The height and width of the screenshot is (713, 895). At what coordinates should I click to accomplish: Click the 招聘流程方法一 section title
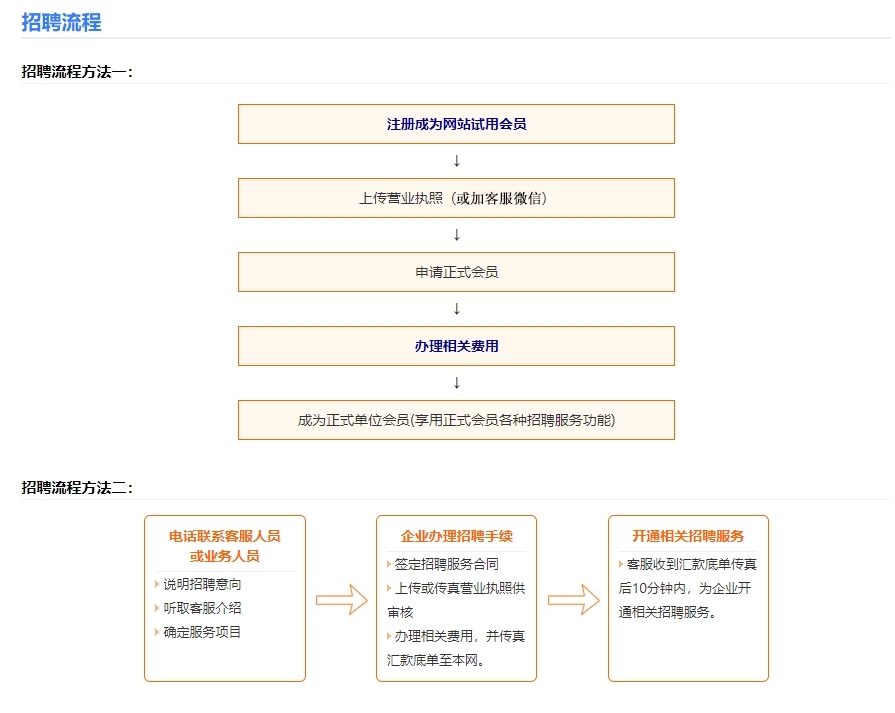pyautogui.click(x=77, y=72)
